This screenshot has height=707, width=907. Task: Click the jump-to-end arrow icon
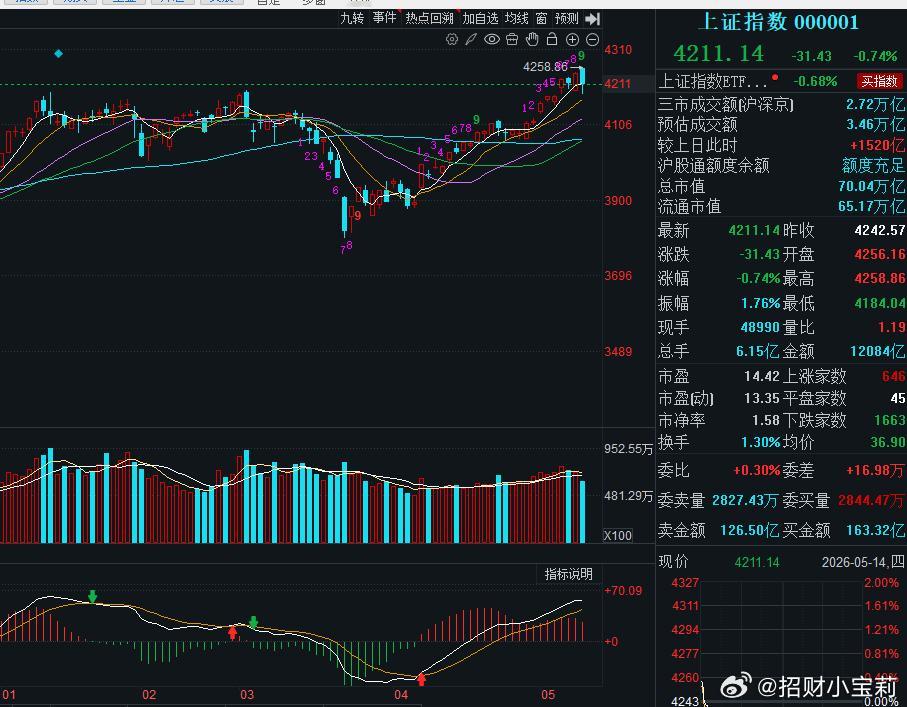coord(592,19)
